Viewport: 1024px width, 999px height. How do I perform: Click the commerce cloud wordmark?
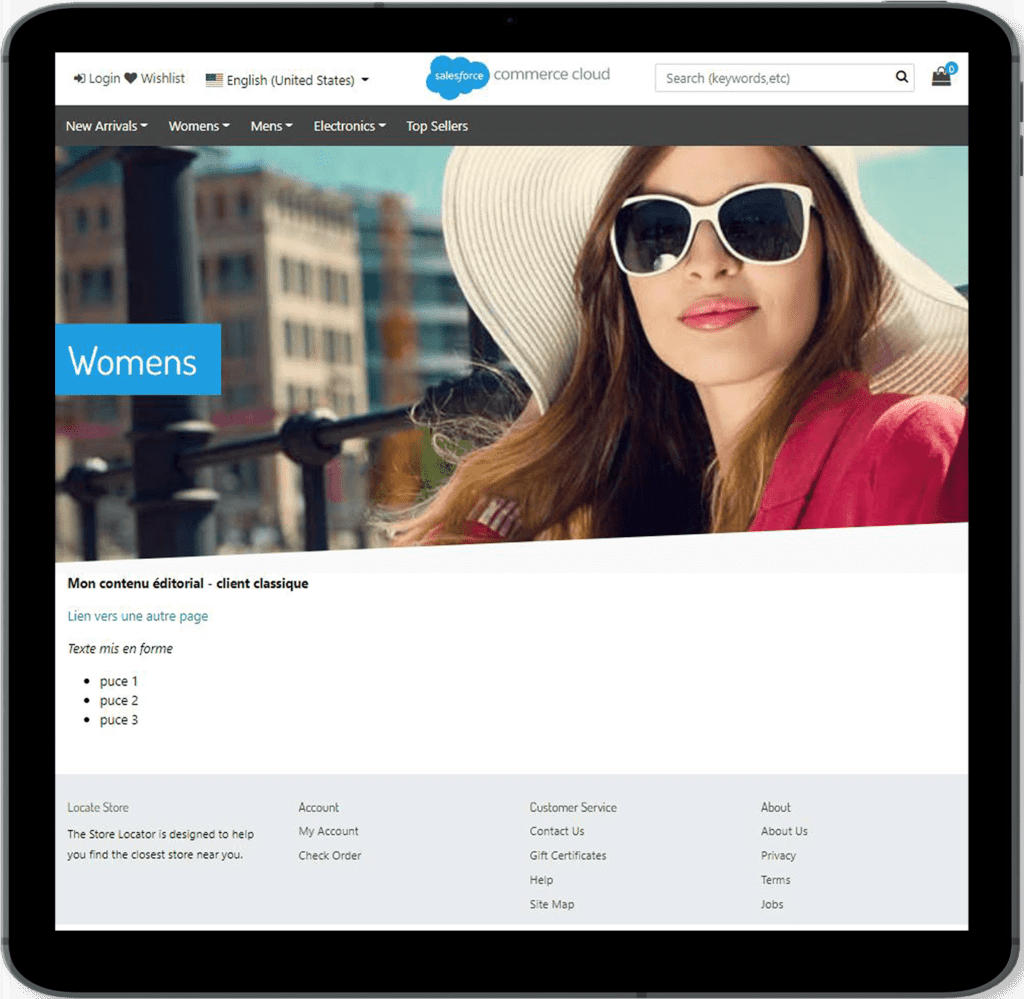click(551, 73)
